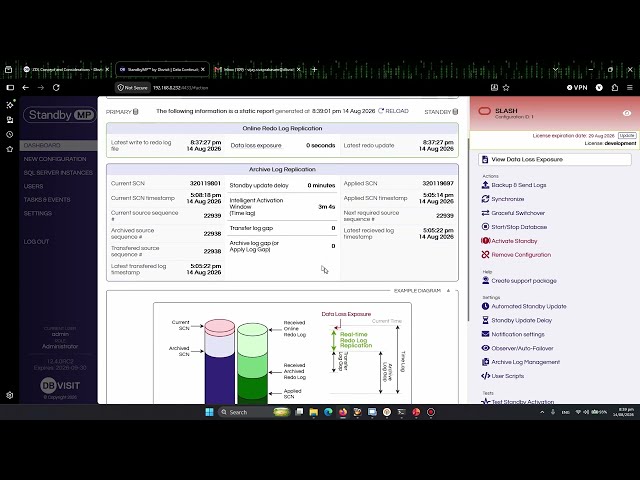Click the STANDBY database icon
The width and height of the screenshot is (640, 480).
point(456,111)
